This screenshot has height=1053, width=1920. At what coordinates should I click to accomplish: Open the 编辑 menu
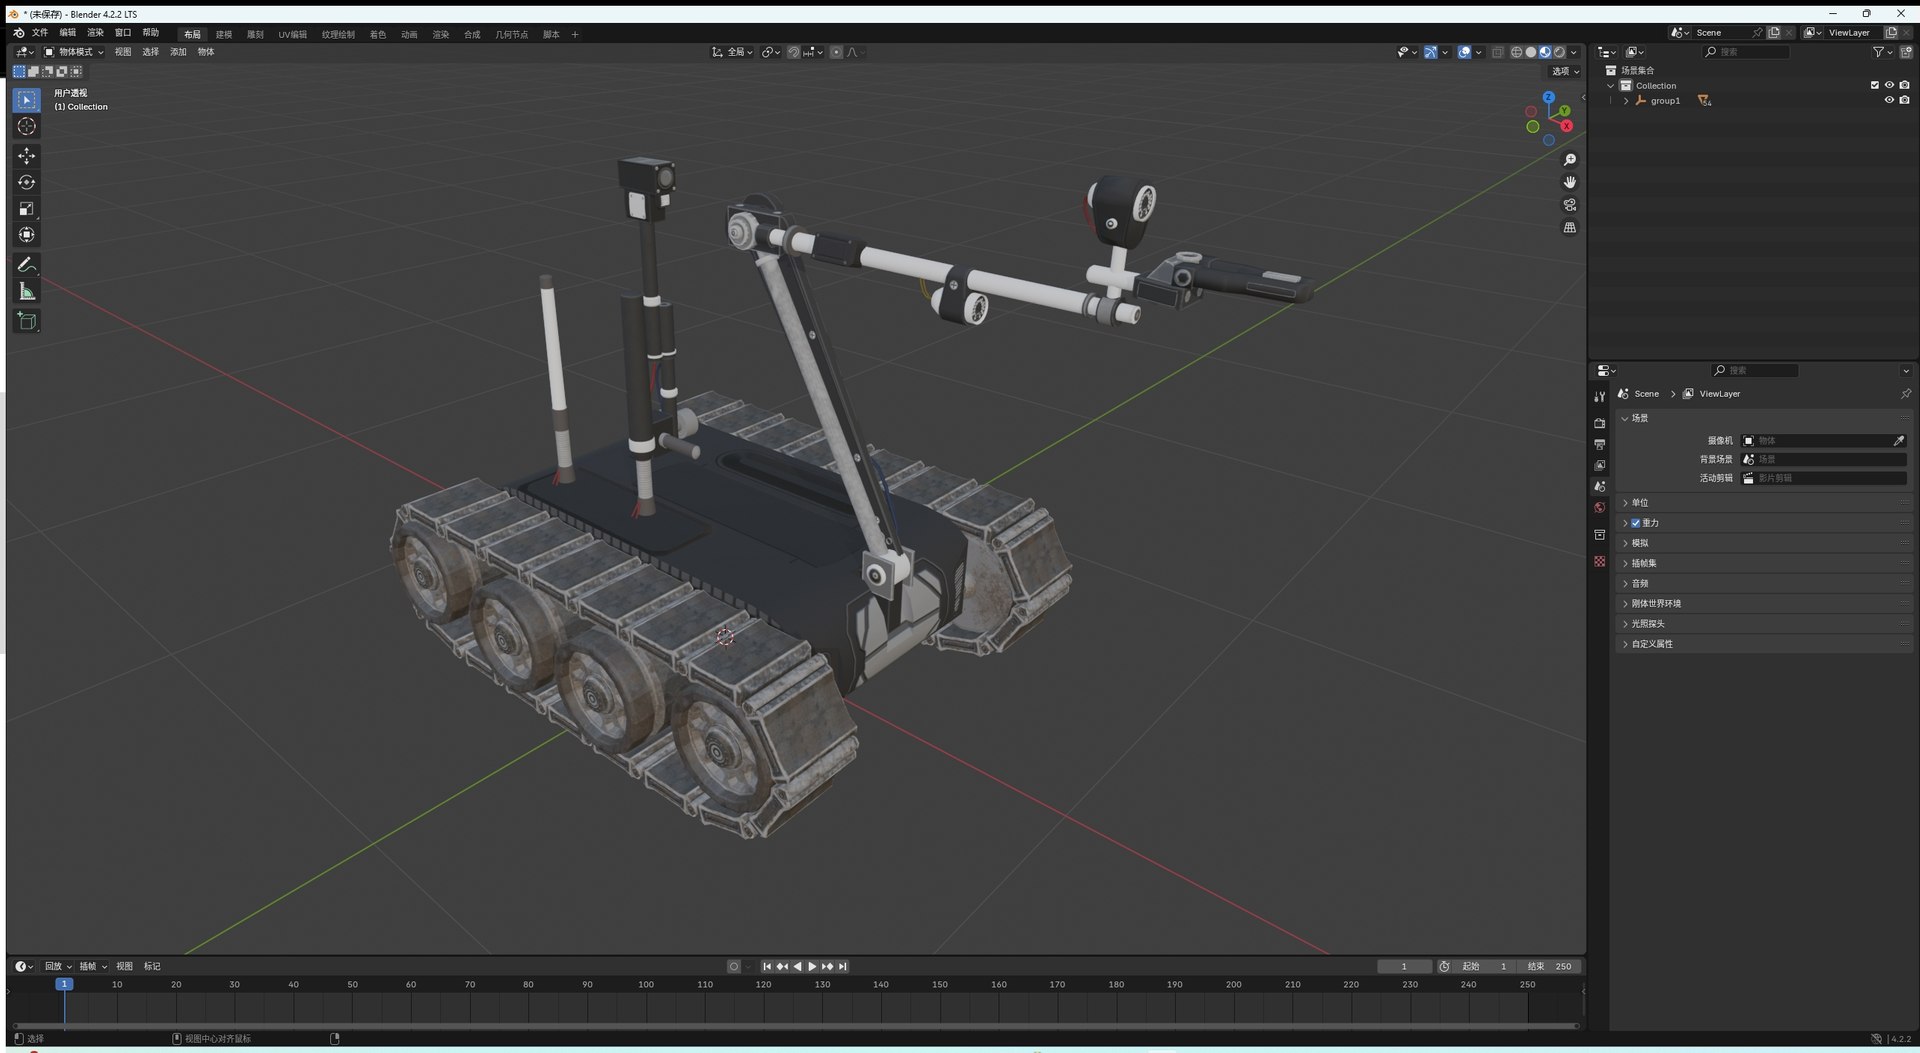pyautogui.click(x=68, y=33)
